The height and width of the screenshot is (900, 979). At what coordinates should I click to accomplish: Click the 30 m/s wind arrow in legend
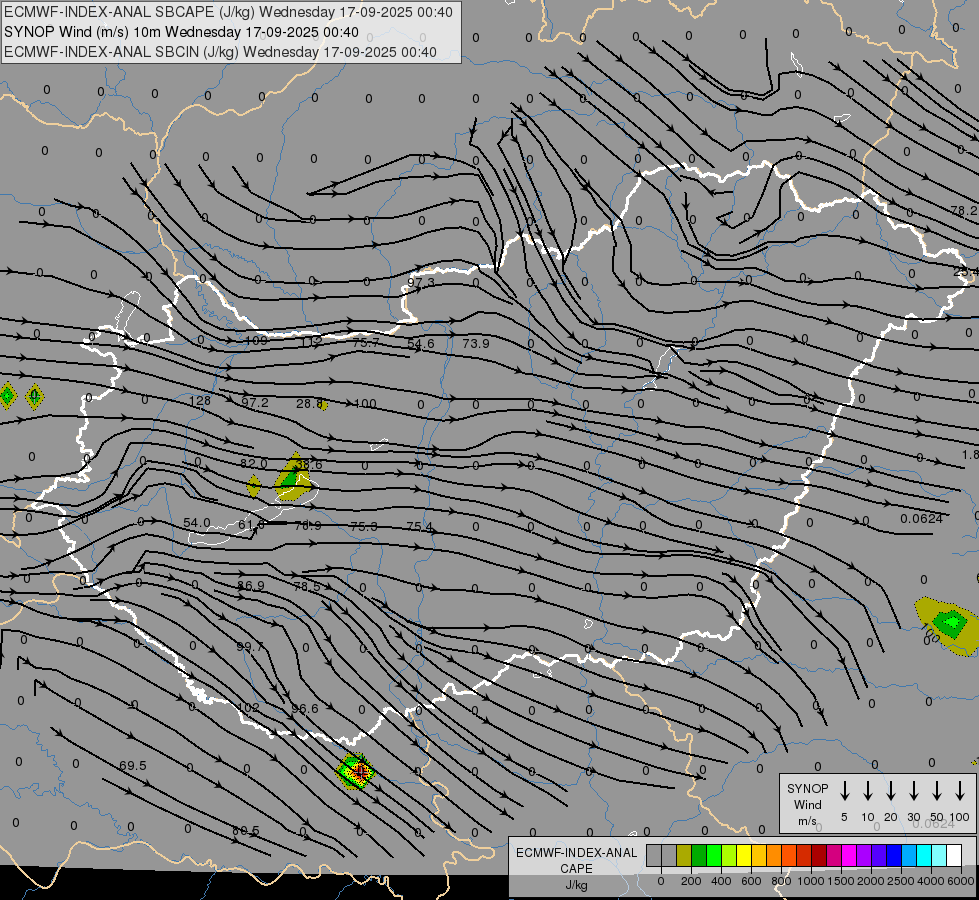tap(913, 791)
